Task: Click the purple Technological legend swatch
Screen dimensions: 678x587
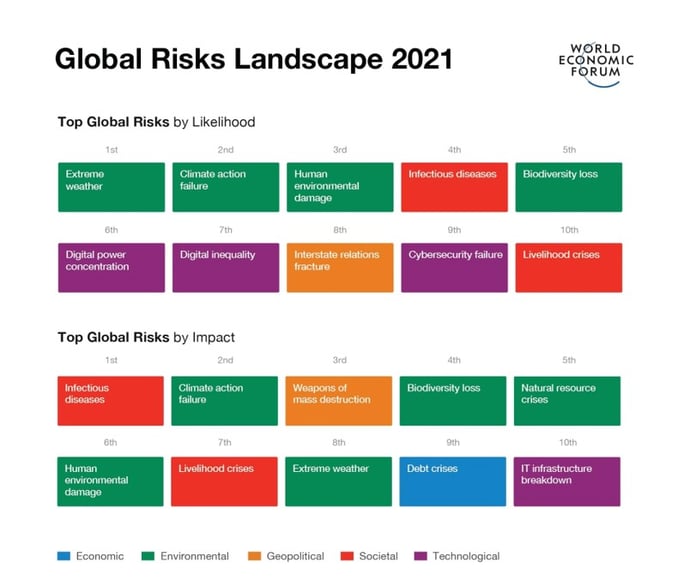Action: [420, 556]
